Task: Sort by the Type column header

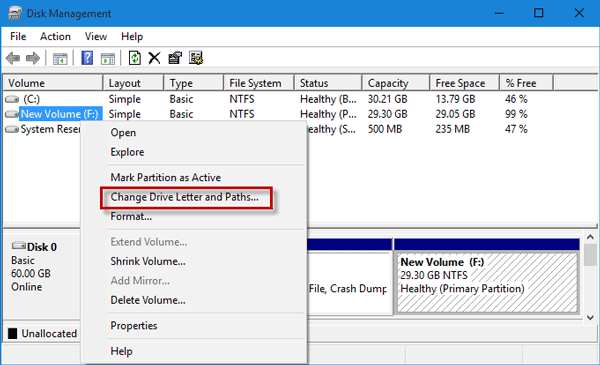Action: pyautogui.click(x=194, y=83)
